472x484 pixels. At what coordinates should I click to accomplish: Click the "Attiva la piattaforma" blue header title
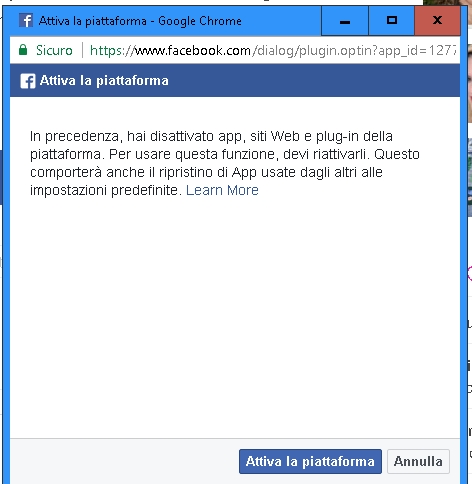(x=104, y=81)
